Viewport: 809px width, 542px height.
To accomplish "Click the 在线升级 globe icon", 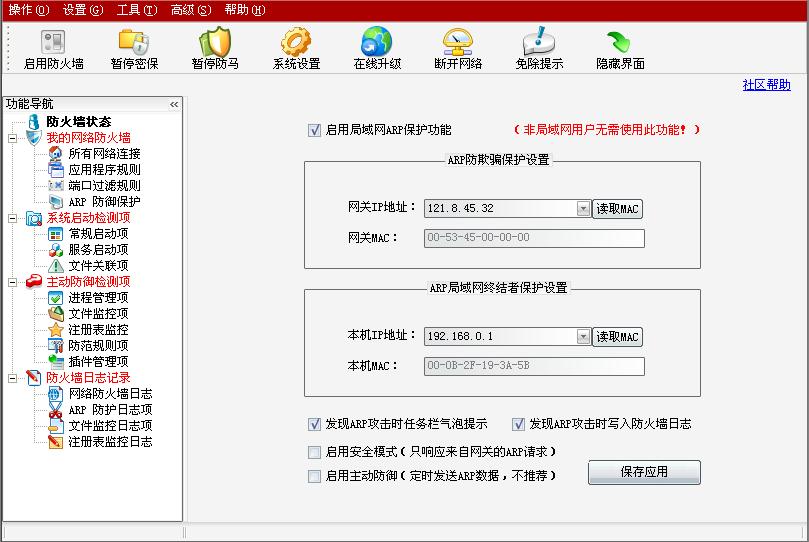I will [x=377, y=43].
